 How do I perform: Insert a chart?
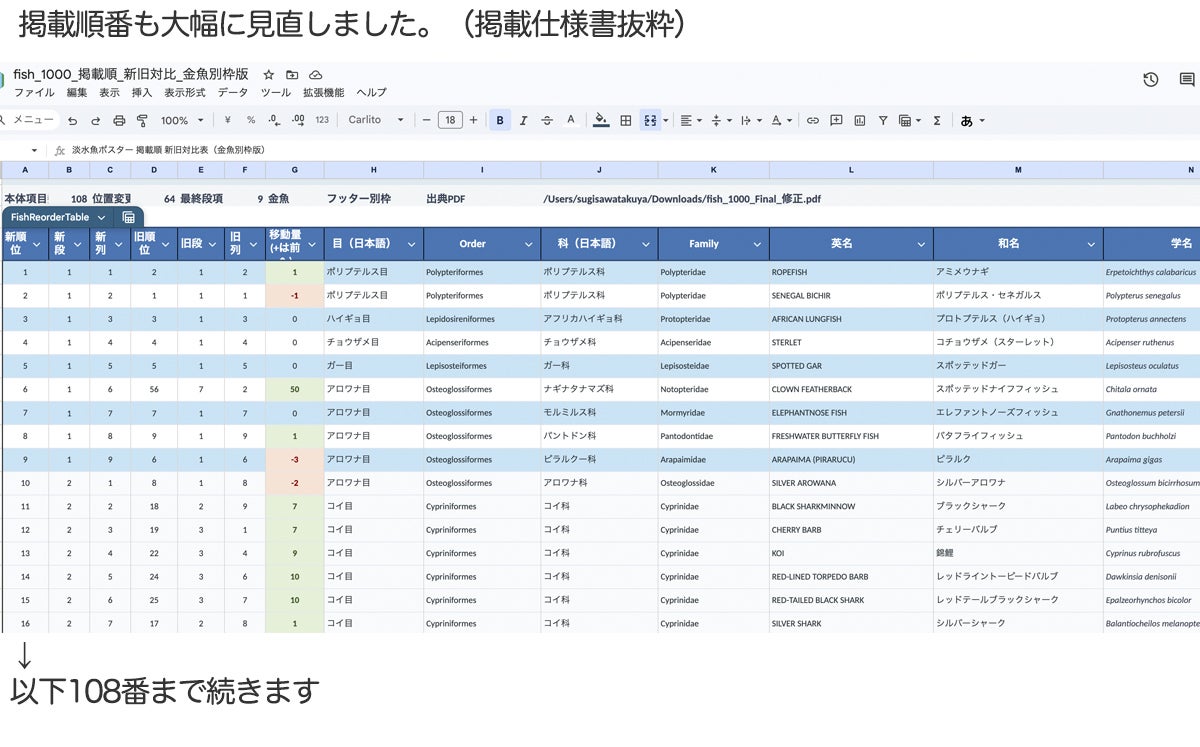pyautogui.click(x=859, y=120)
